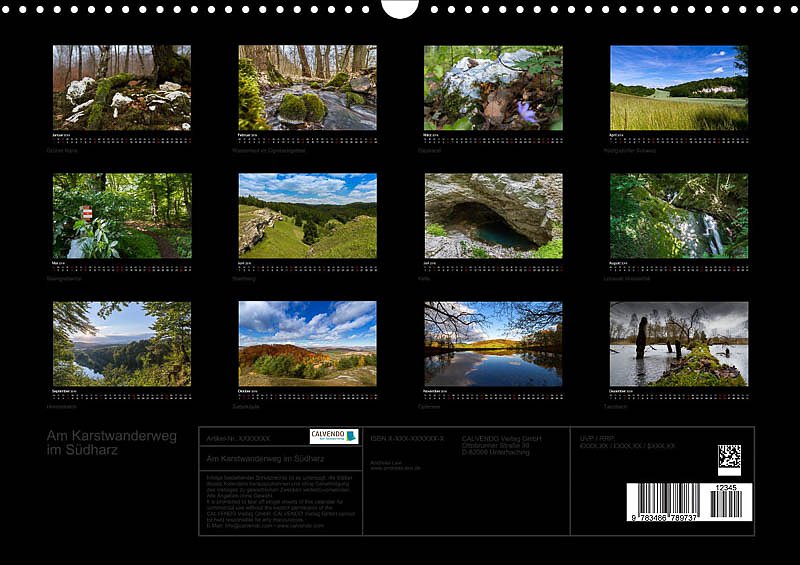The width and height of the screenshot is (800, 565).
Task: Select the September lake overlook photo
Action: click(x=122, y=344)
